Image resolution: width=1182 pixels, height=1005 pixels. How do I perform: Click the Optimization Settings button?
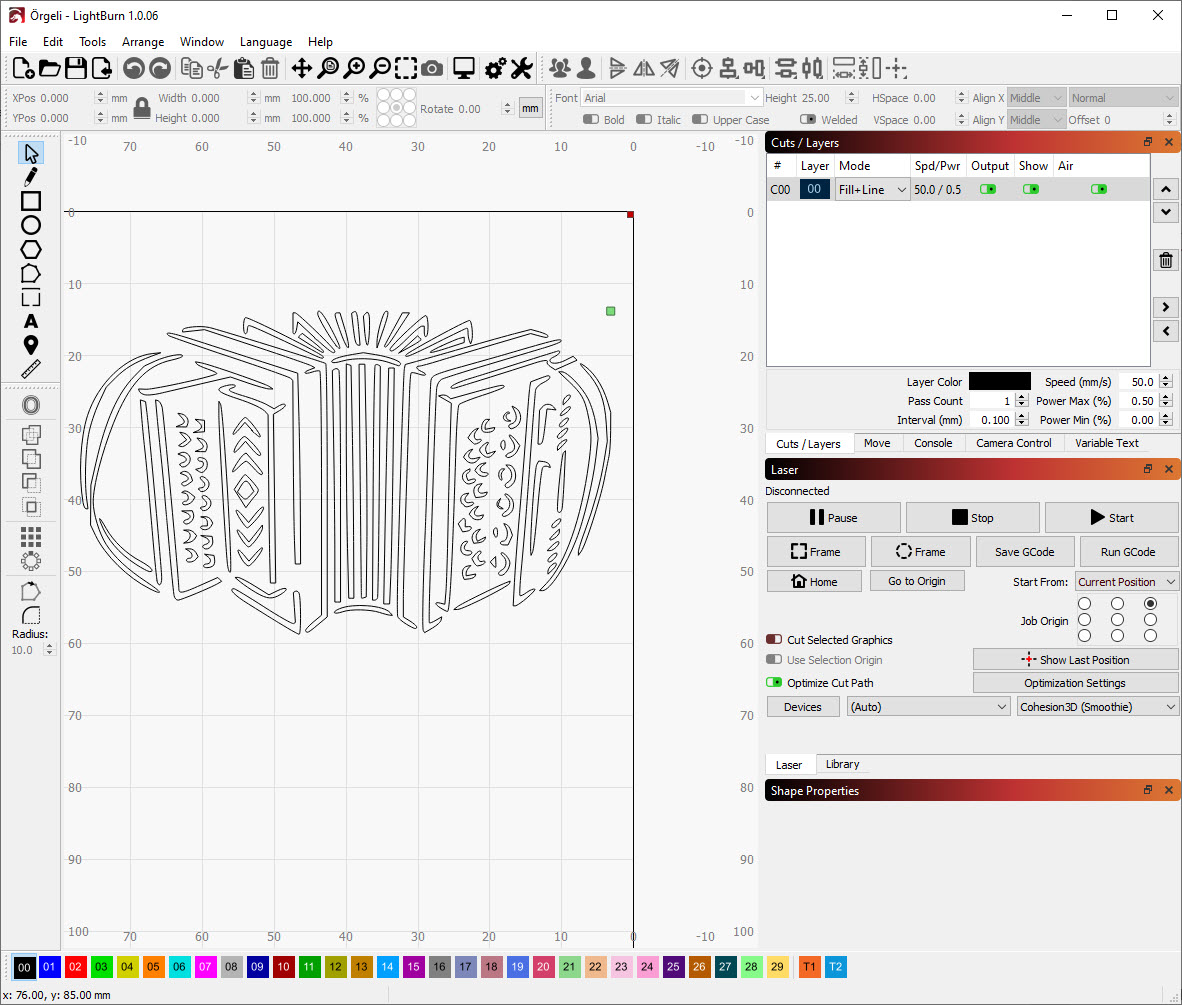pyautogui.click(x=1075, y=683)
